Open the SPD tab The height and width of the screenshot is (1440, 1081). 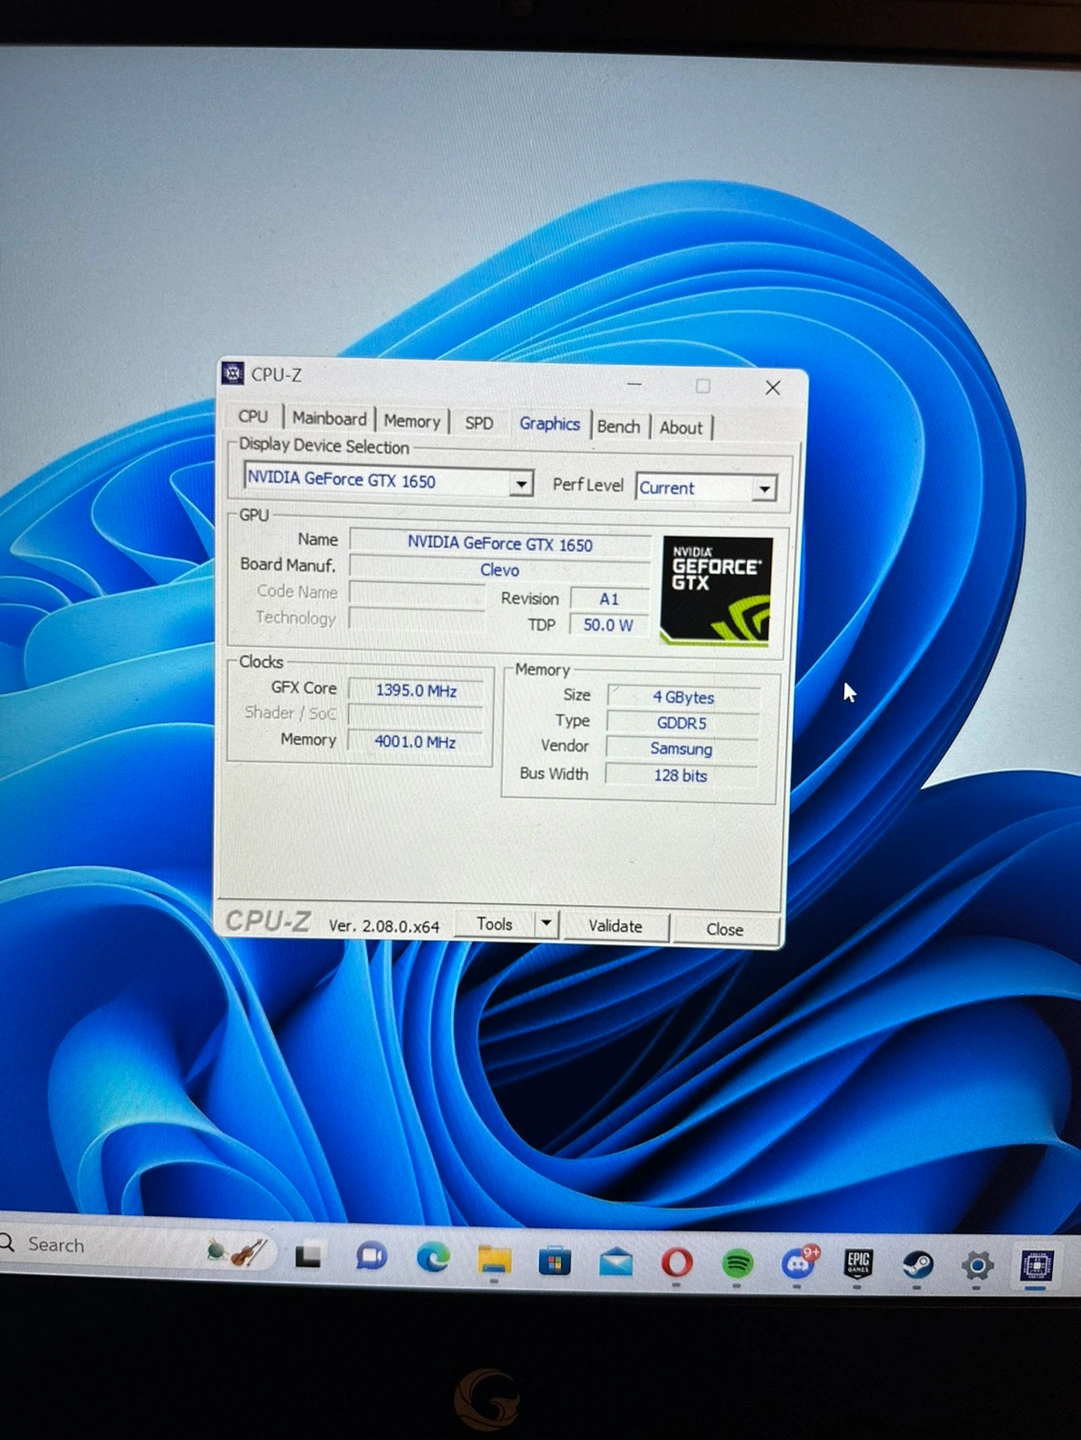(x=479, y=423)
